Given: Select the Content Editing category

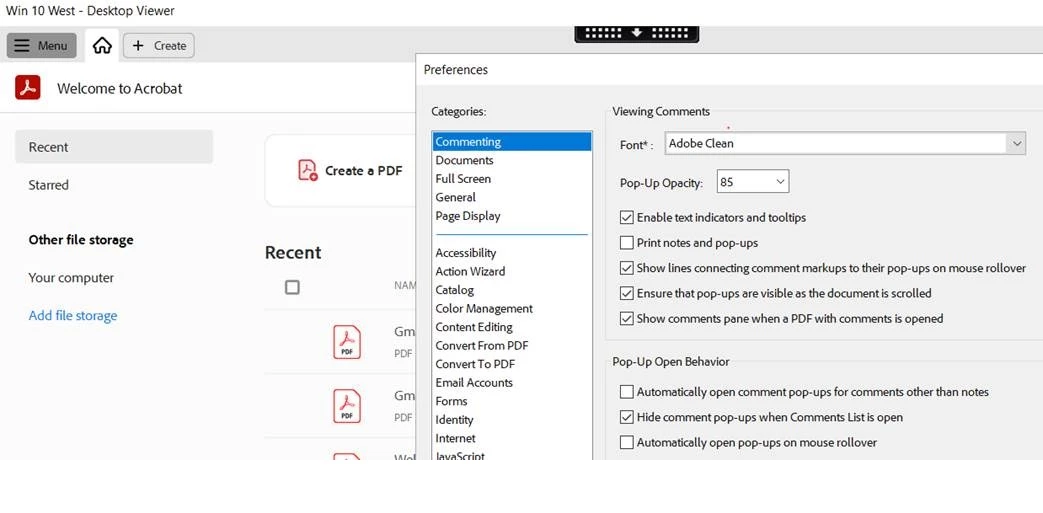Looking at the screenshot, I should click(512, 327).
